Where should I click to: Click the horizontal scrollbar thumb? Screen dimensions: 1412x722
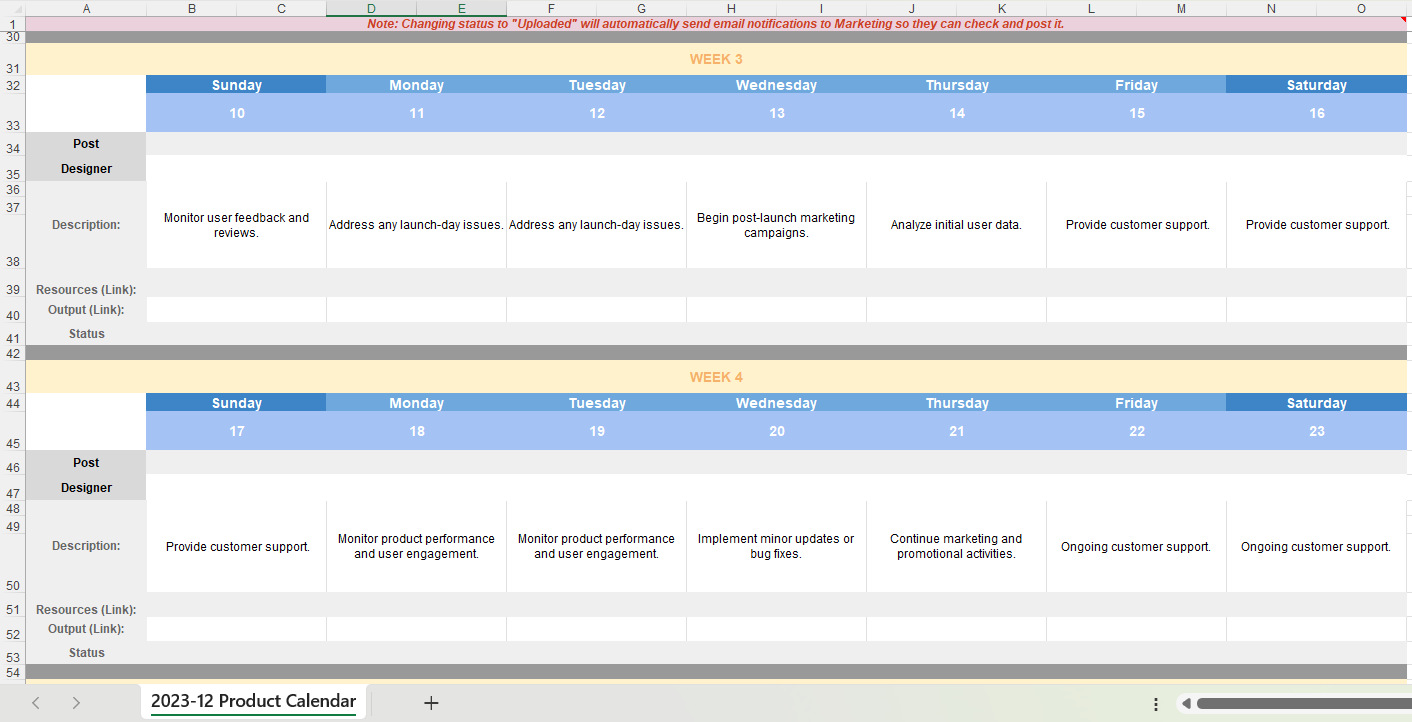click(x=1304, y=704)
